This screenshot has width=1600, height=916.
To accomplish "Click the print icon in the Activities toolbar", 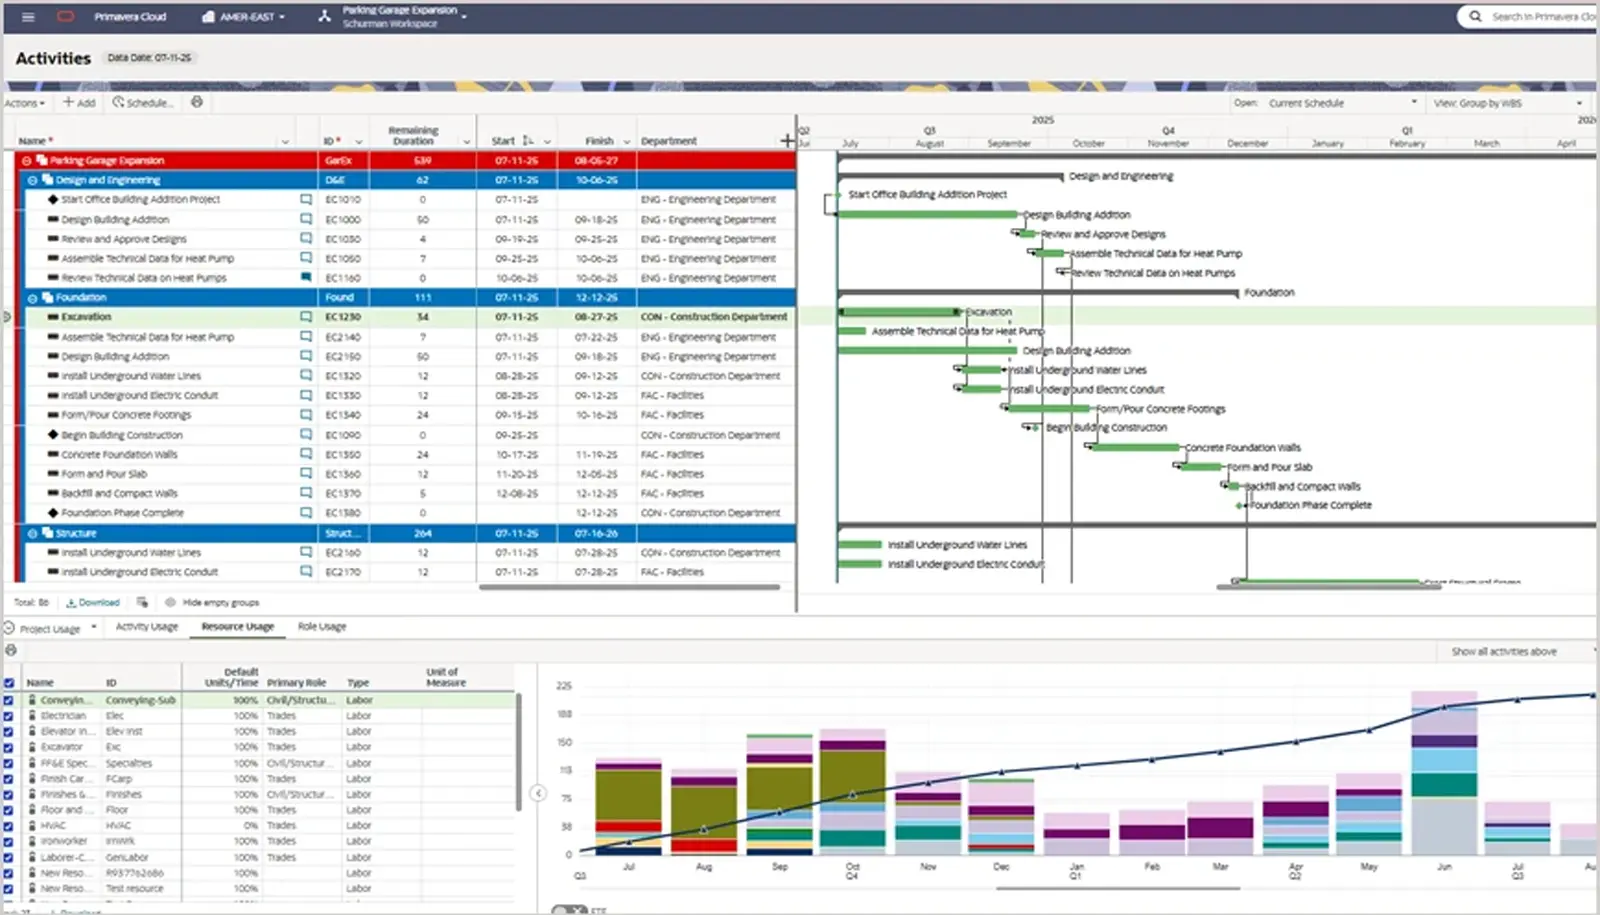I will [x=197, y=103].
